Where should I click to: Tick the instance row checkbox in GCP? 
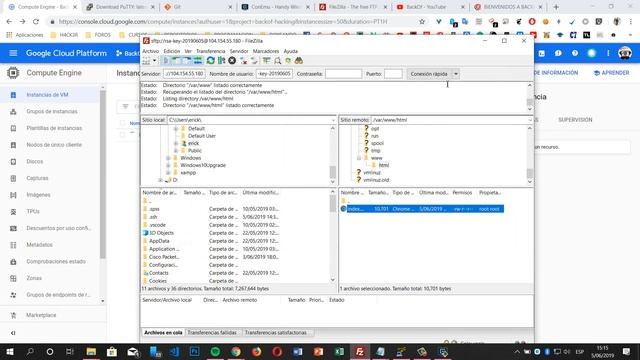[122, 134]
